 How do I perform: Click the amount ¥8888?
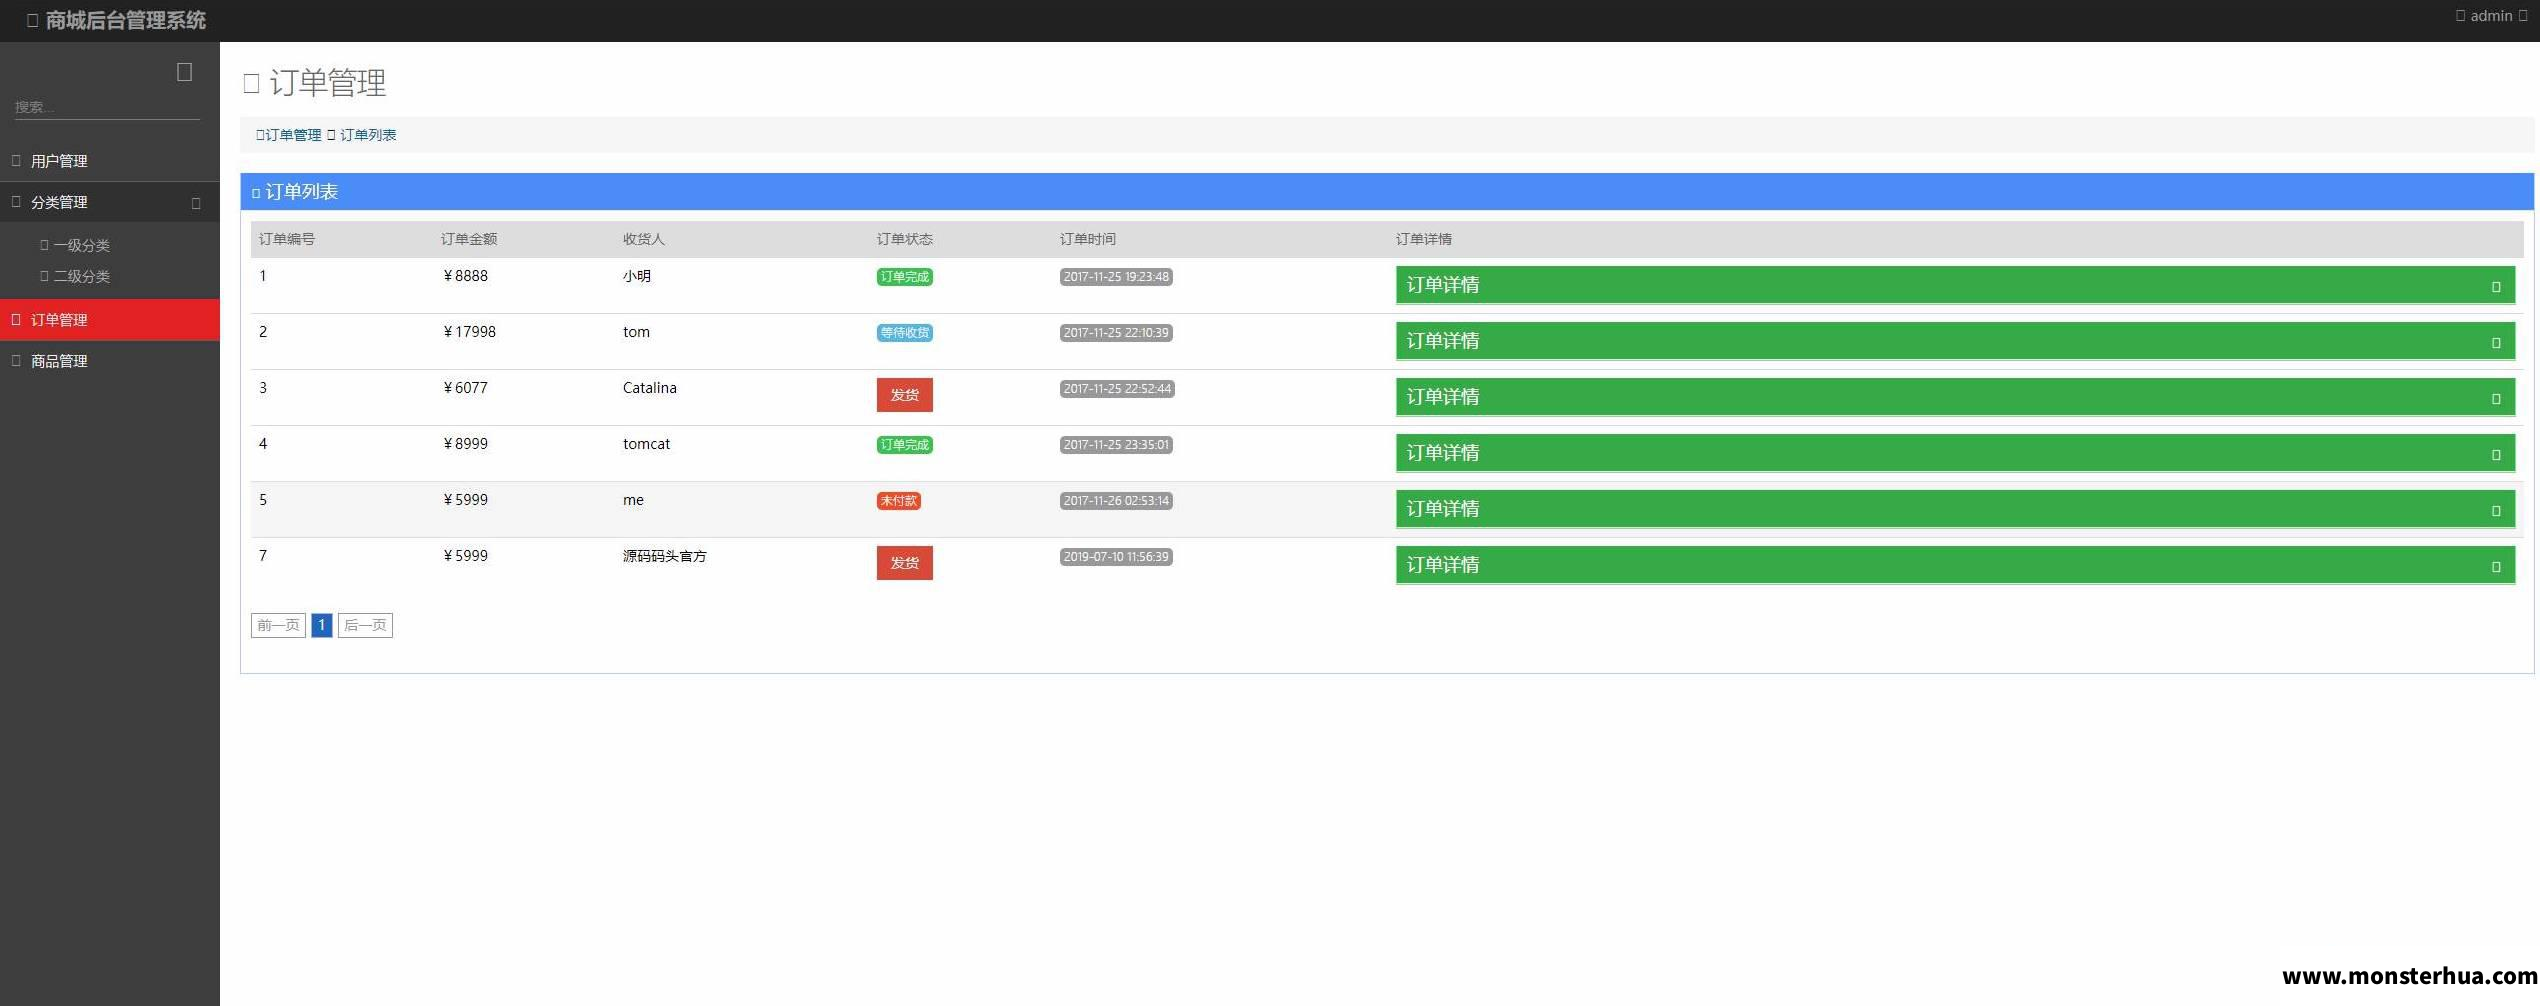465,276
